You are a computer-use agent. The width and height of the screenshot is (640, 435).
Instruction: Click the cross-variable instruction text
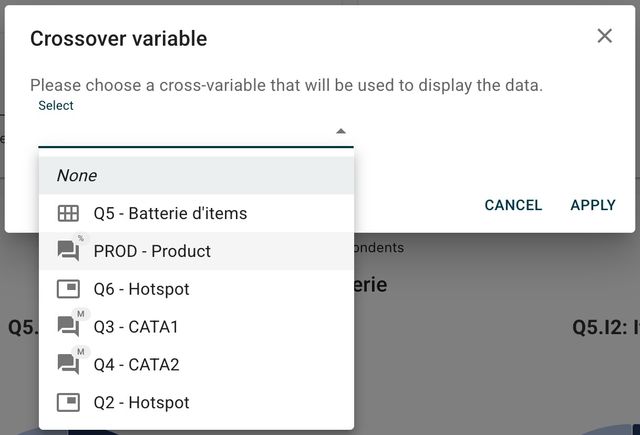coord(286,85)
